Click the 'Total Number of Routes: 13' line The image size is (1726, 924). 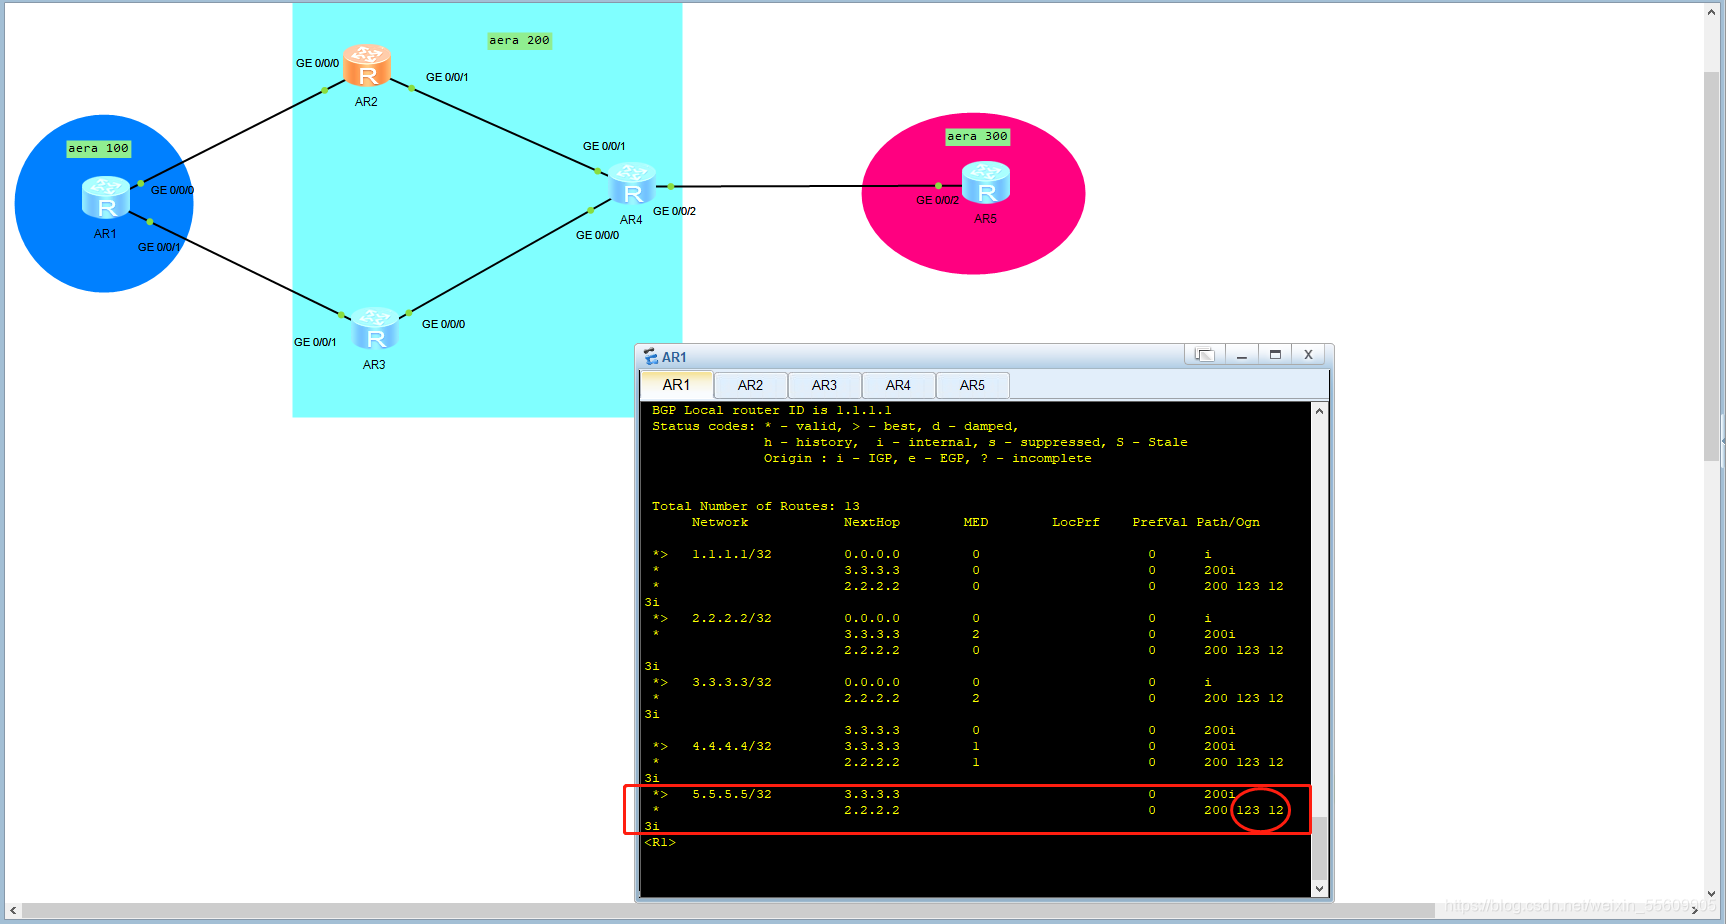click(x=756, y=506)
